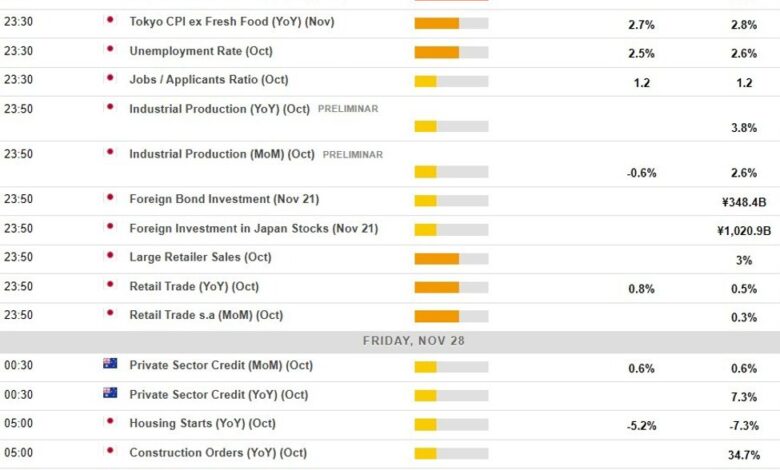780x470 pixels.
Task: Click the Japan flag next to Unemployment Rate
Action: coord(110,49)
